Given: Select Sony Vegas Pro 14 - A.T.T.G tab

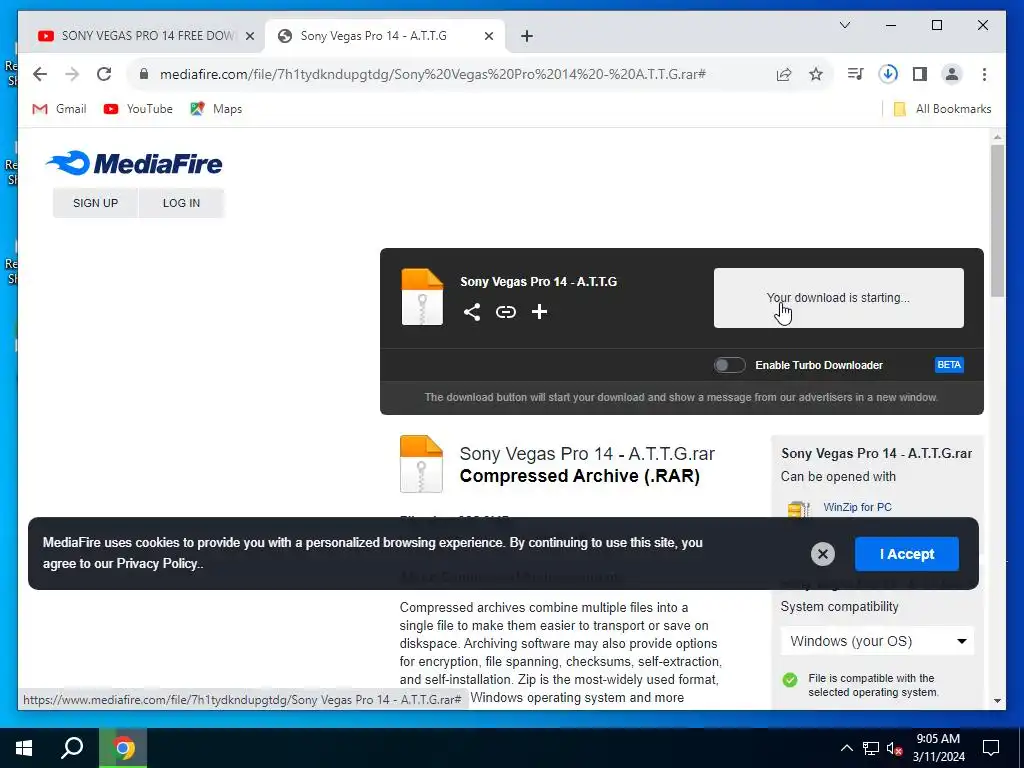Looking at the screenshot, I should tap(385, 37).
